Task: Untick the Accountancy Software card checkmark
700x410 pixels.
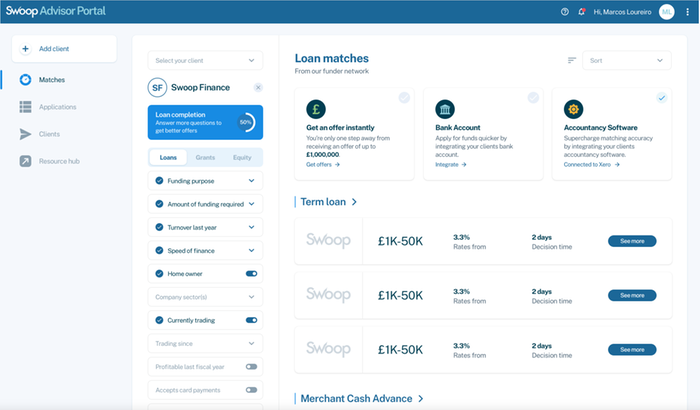Action: (x=662, y=98)
